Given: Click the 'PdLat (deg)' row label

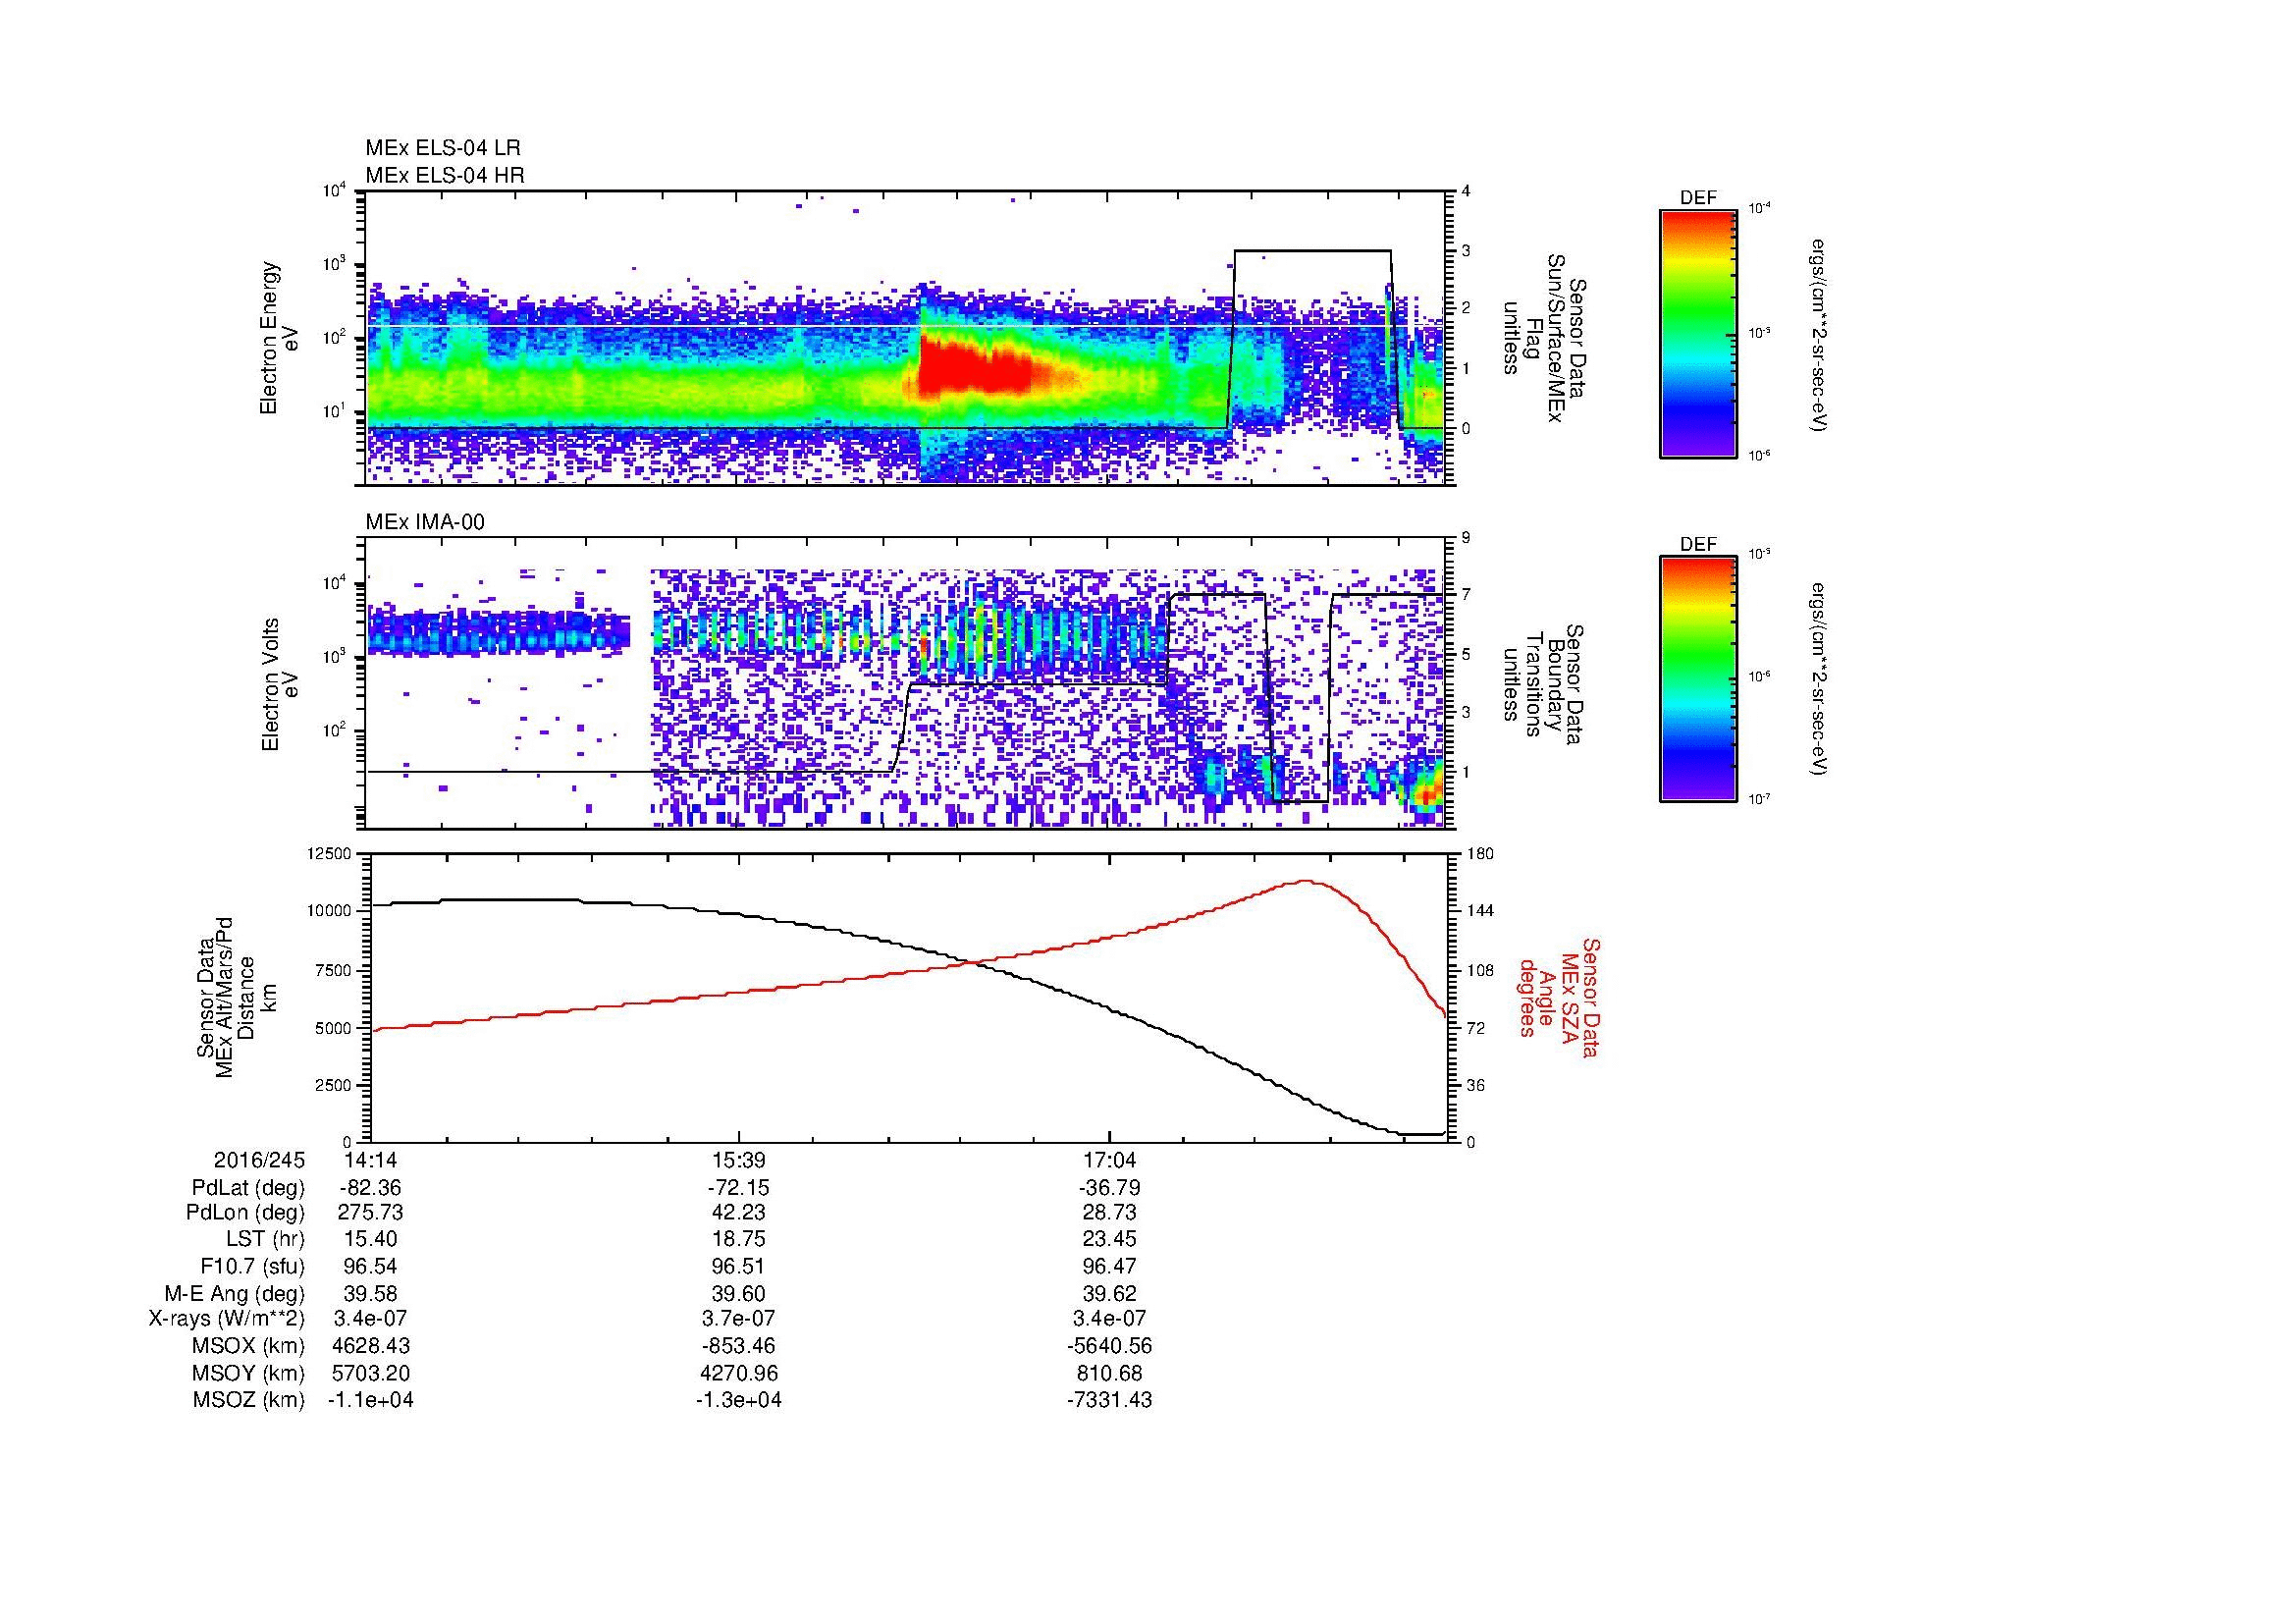Looking at the screenshot, I should [x=248, y=1188].
